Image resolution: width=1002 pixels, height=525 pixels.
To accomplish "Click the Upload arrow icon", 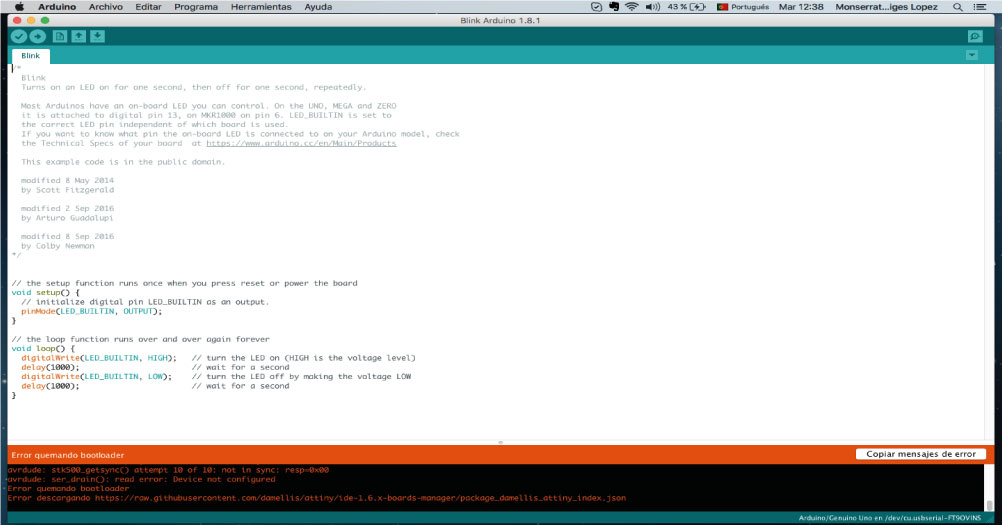I will [38, 36].
